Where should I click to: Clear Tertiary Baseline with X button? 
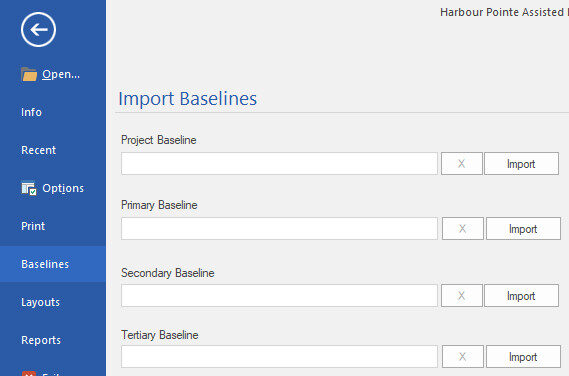(463, 356)
